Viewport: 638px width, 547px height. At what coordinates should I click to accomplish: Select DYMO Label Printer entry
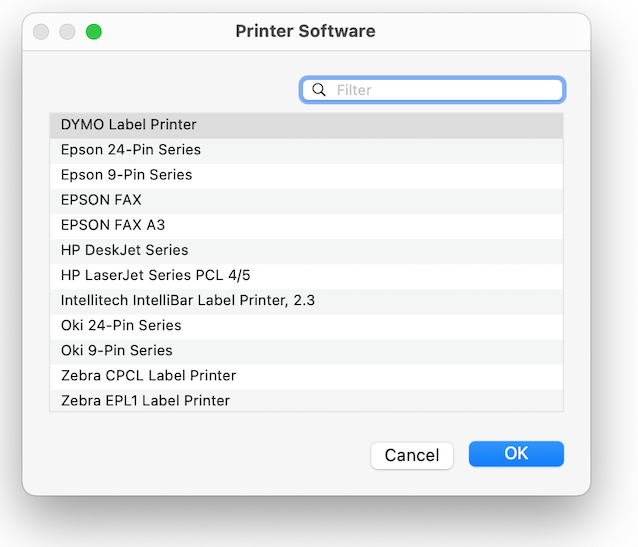pos(306,125)
